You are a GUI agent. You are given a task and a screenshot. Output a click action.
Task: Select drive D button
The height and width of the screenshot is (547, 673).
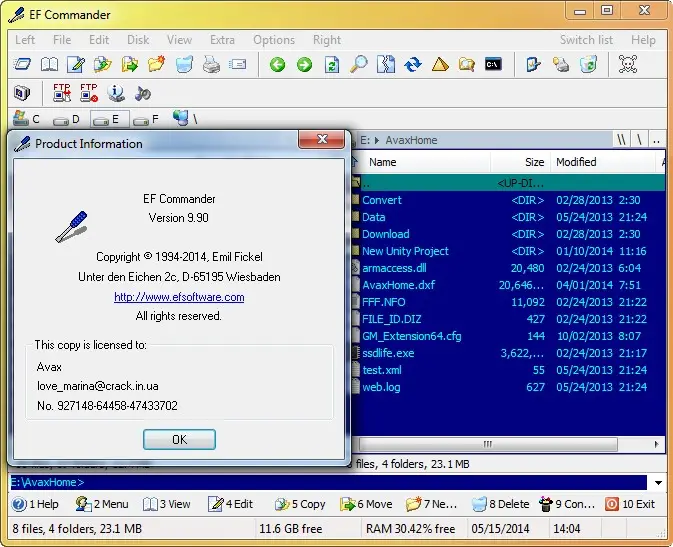(x=67, y=119)
